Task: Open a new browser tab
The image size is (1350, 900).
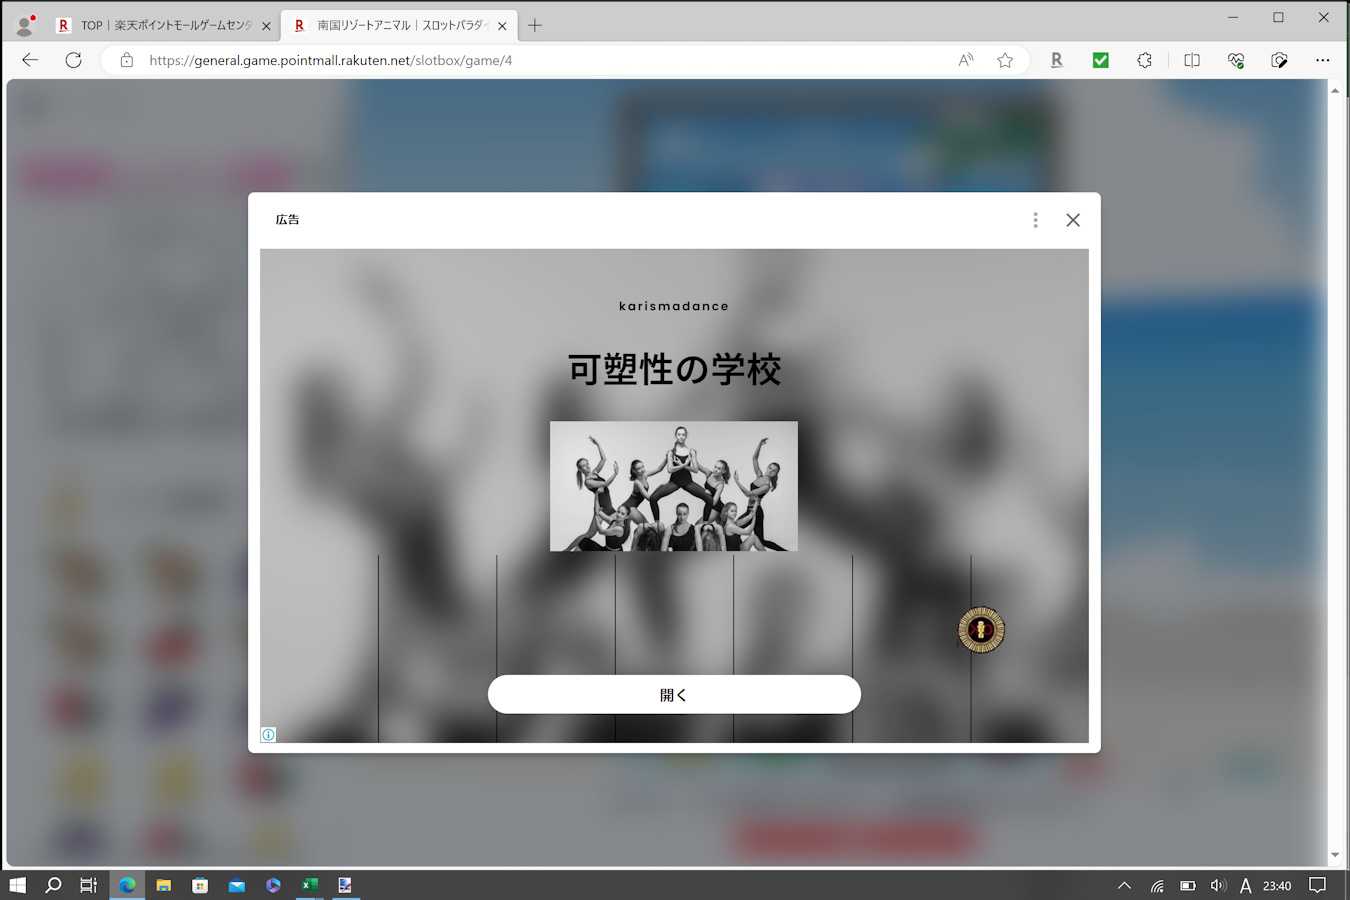Action: 535,26
